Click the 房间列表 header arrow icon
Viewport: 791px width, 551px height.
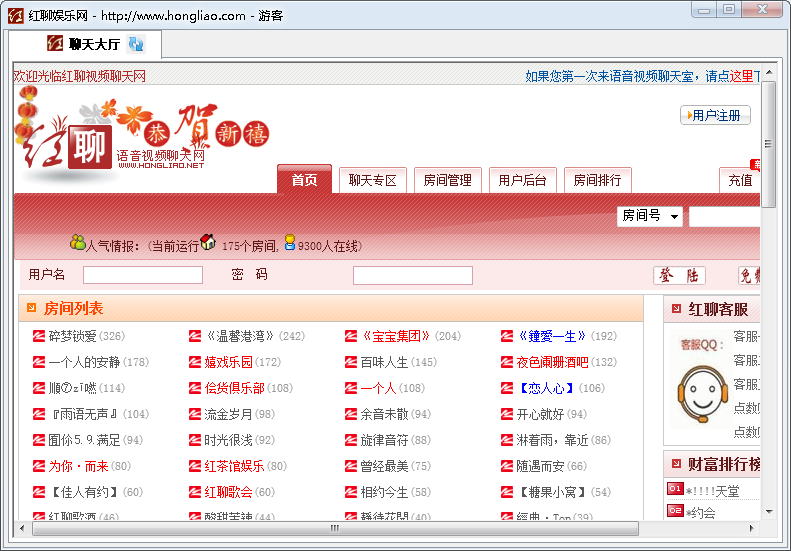click(x=31, y=308)
